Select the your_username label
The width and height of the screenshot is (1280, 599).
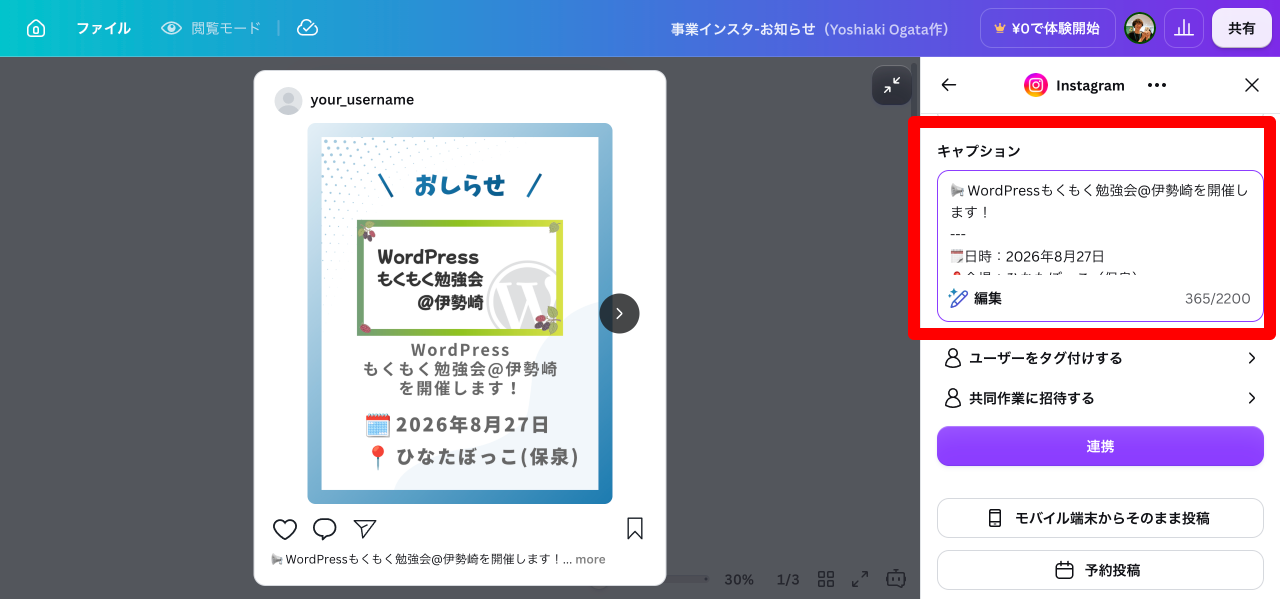(362, 100)
